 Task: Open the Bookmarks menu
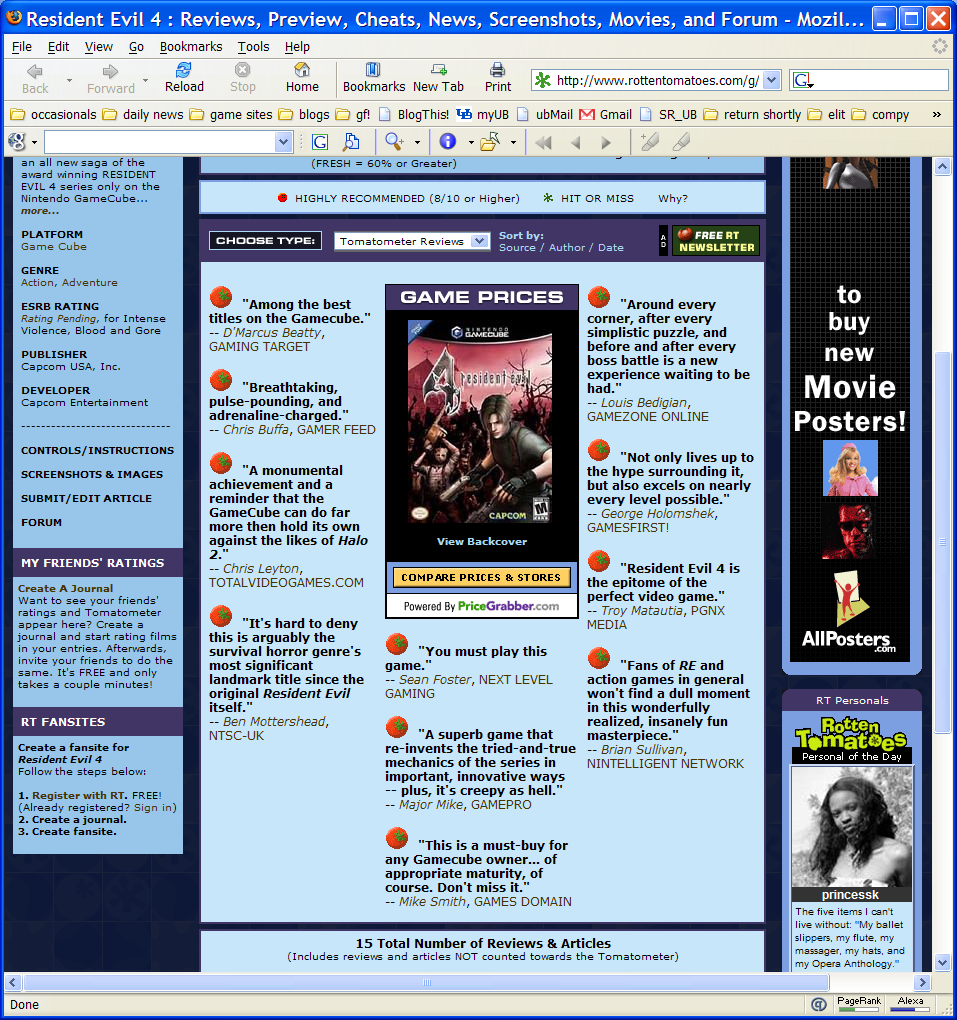click(x=190, y=47)
